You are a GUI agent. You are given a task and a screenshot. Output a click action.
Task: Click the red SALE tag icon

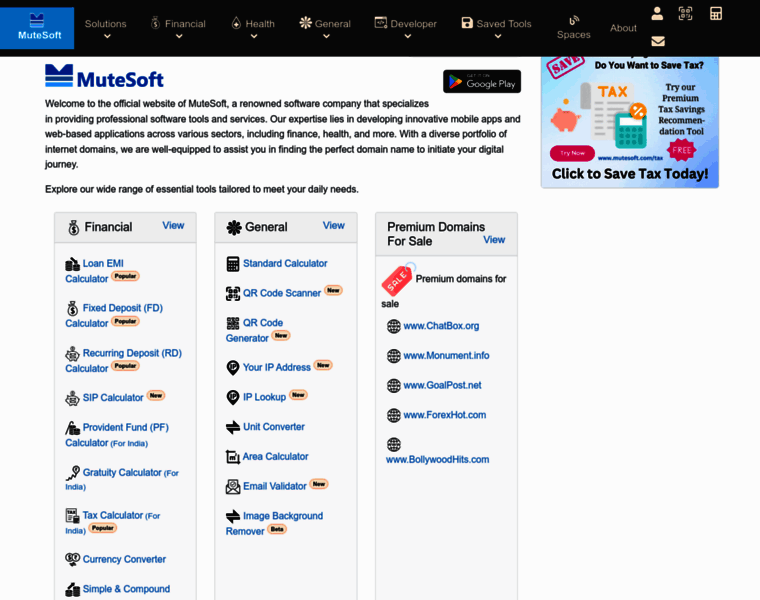point(397,280)
